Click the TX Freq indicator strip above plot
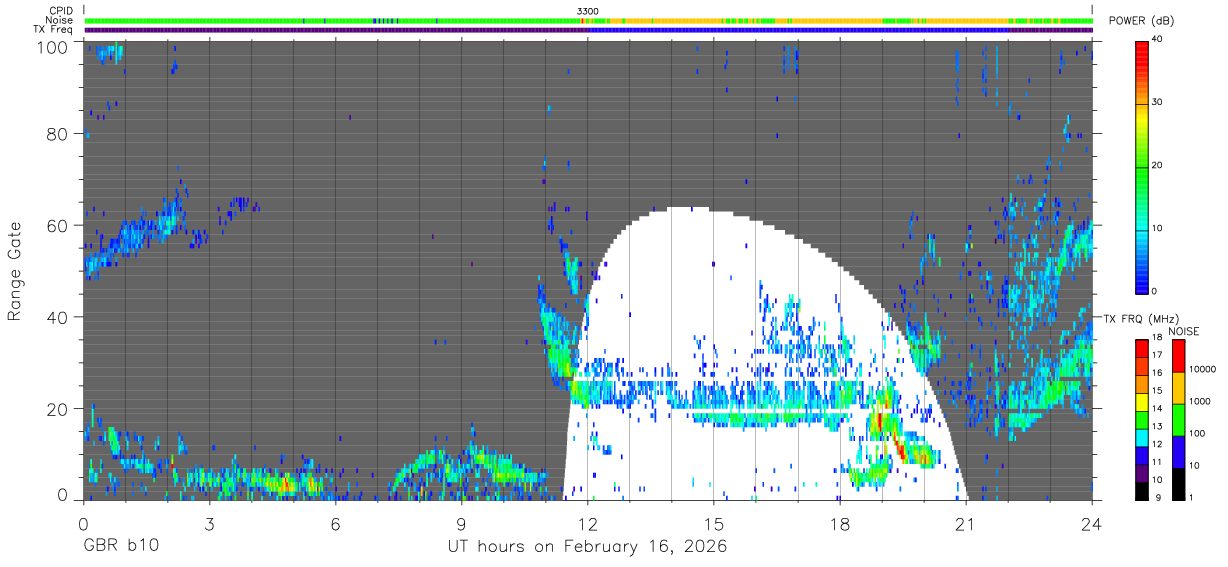1228x567 pixels. 589,30
